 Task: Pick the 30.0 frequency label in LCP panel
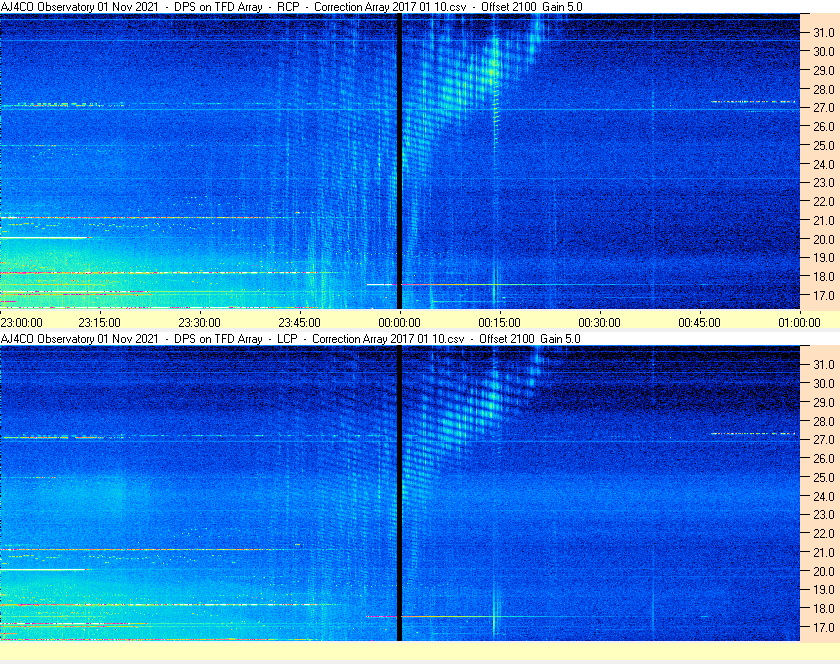(824, 383)
